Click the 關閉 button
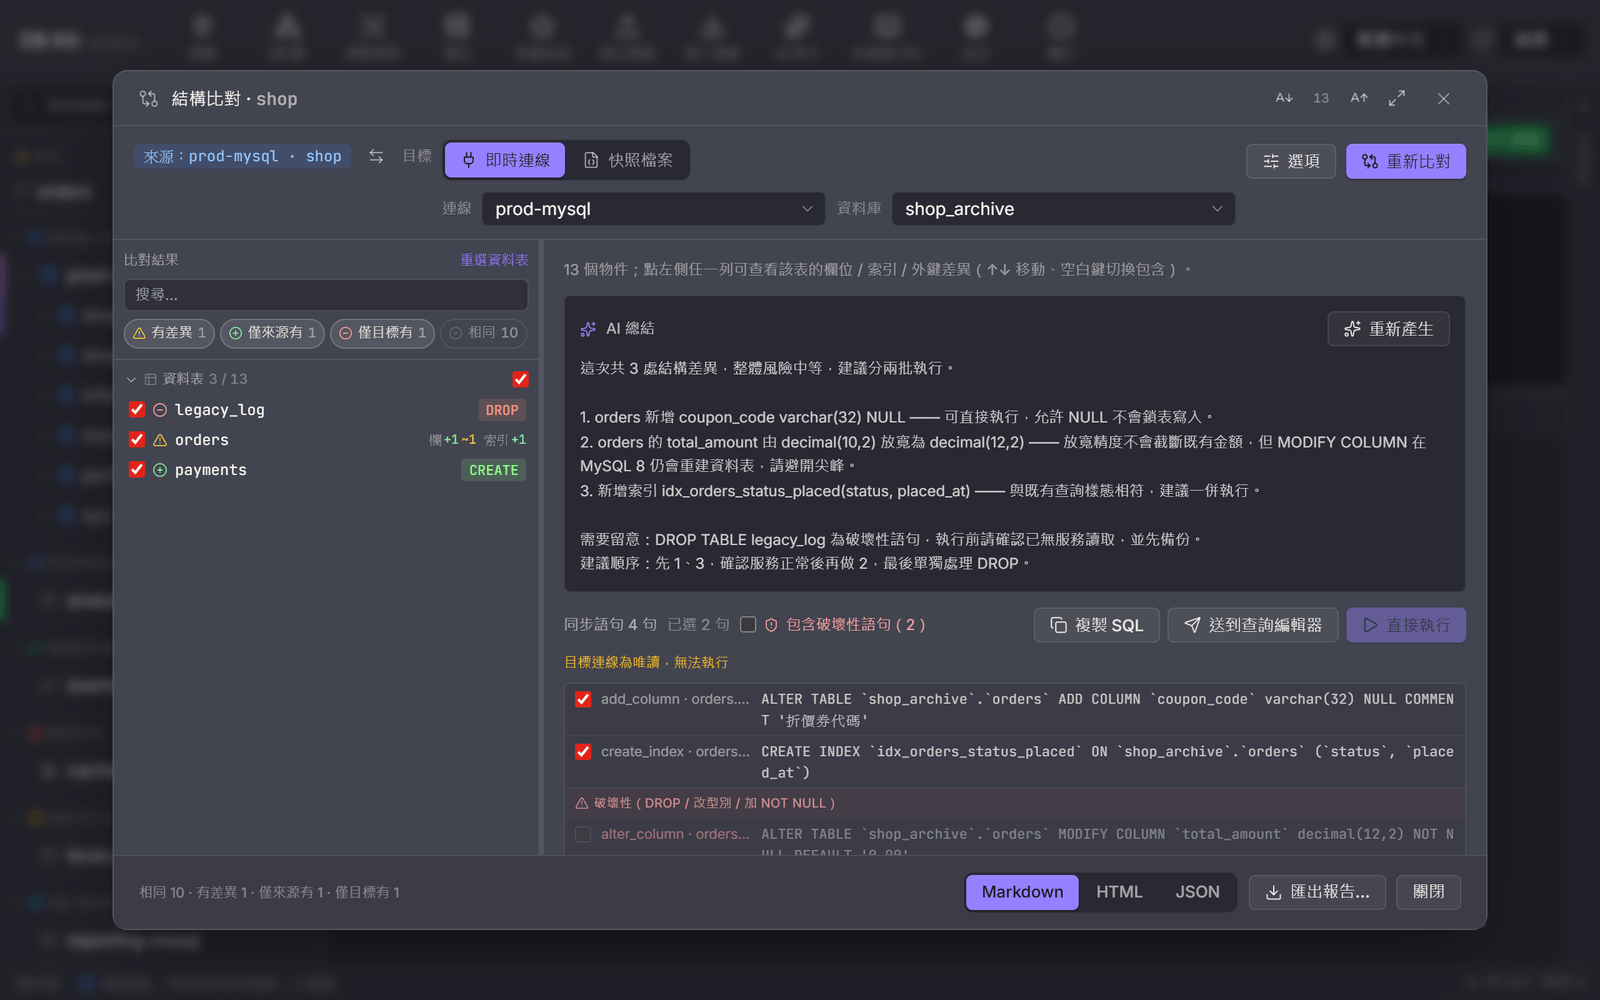The height and width of the screenshot is (1000, 1600). point(1428,892)
